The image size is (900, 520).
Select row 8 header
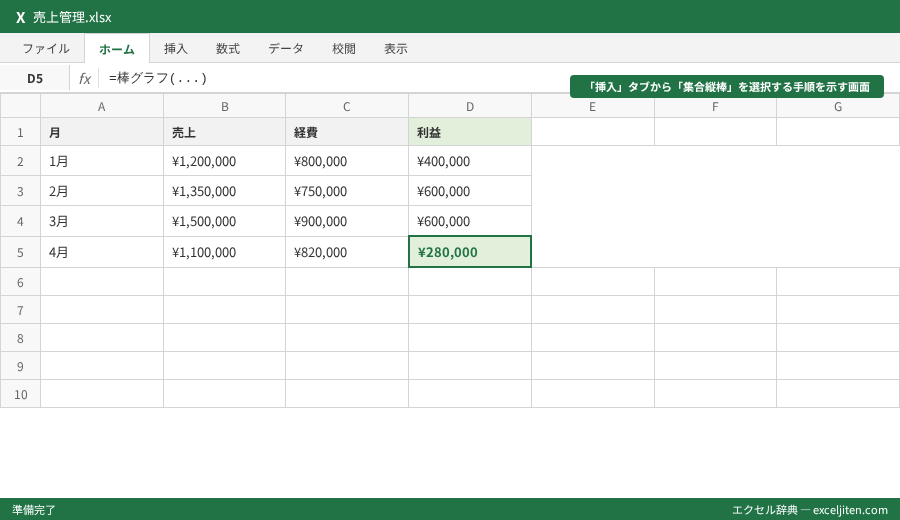tap(20, 338)
